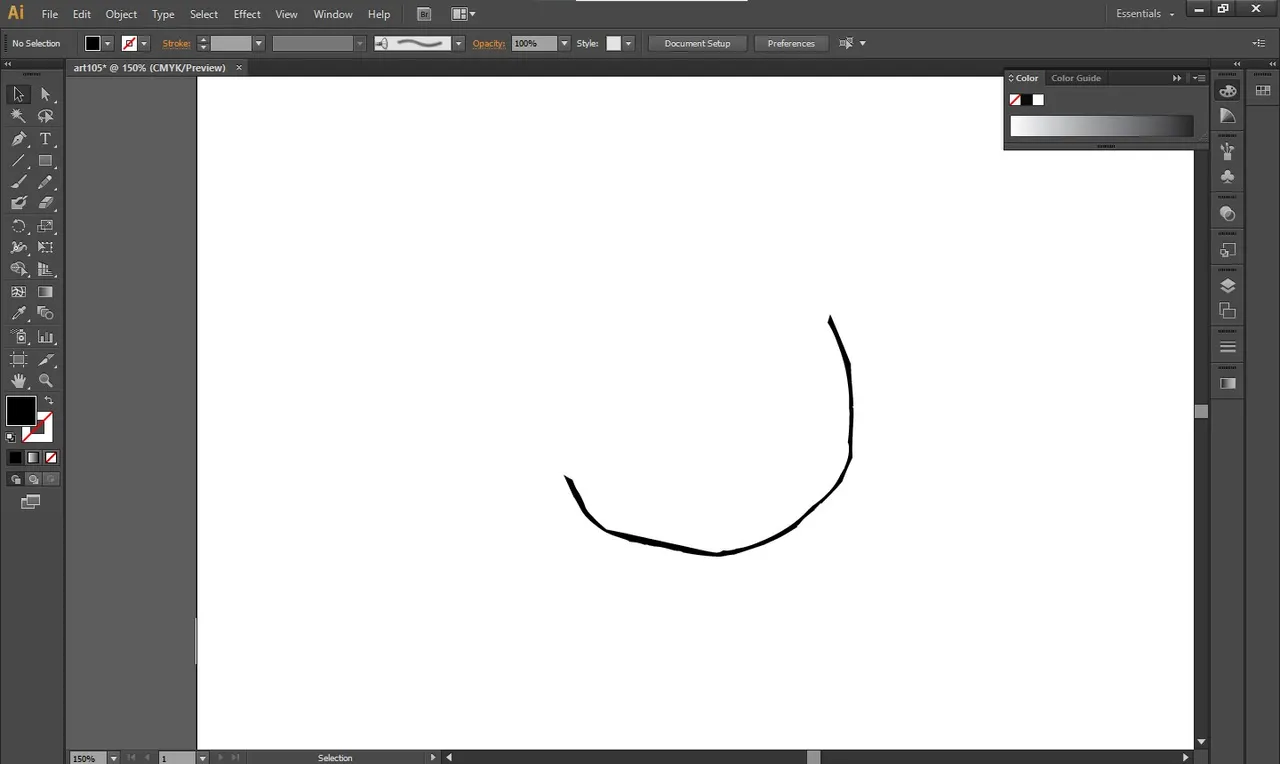Select the Rotate tool
This screenshot has width=1280, height=764.
pos(18,226)
